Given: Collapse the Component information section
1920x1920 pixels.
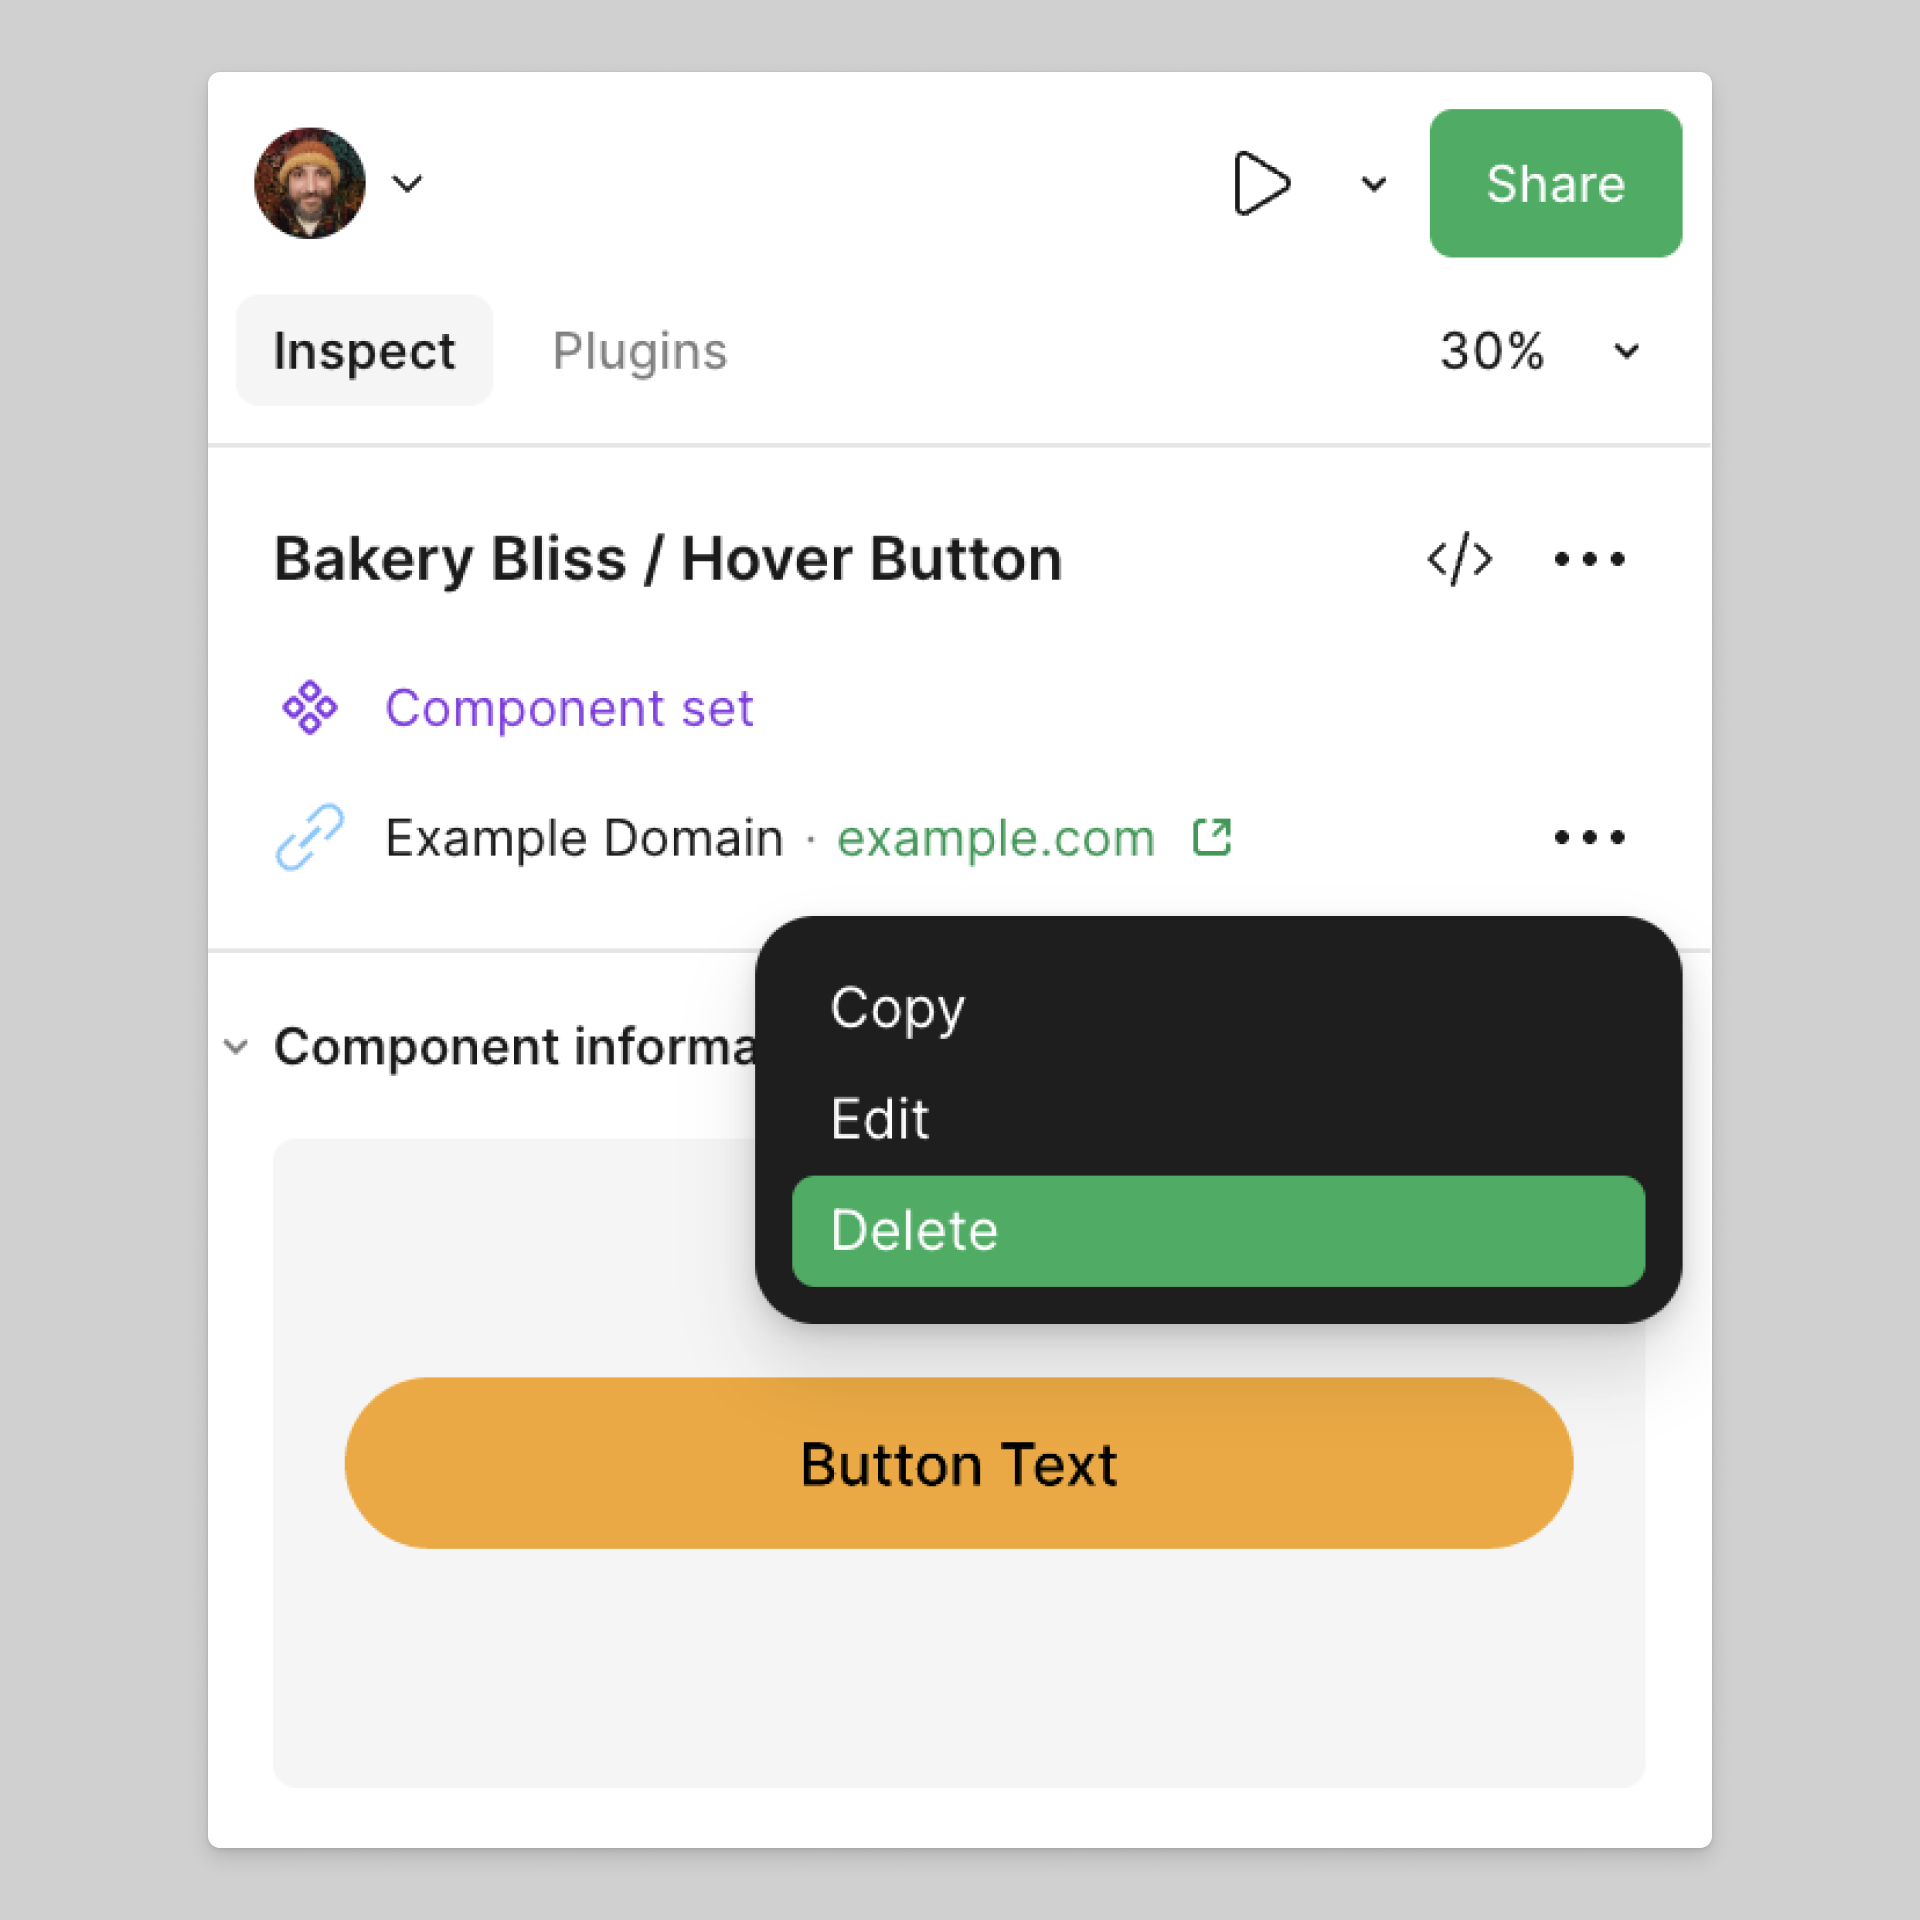Looking at the screenshot, I should click(236, 1047).
